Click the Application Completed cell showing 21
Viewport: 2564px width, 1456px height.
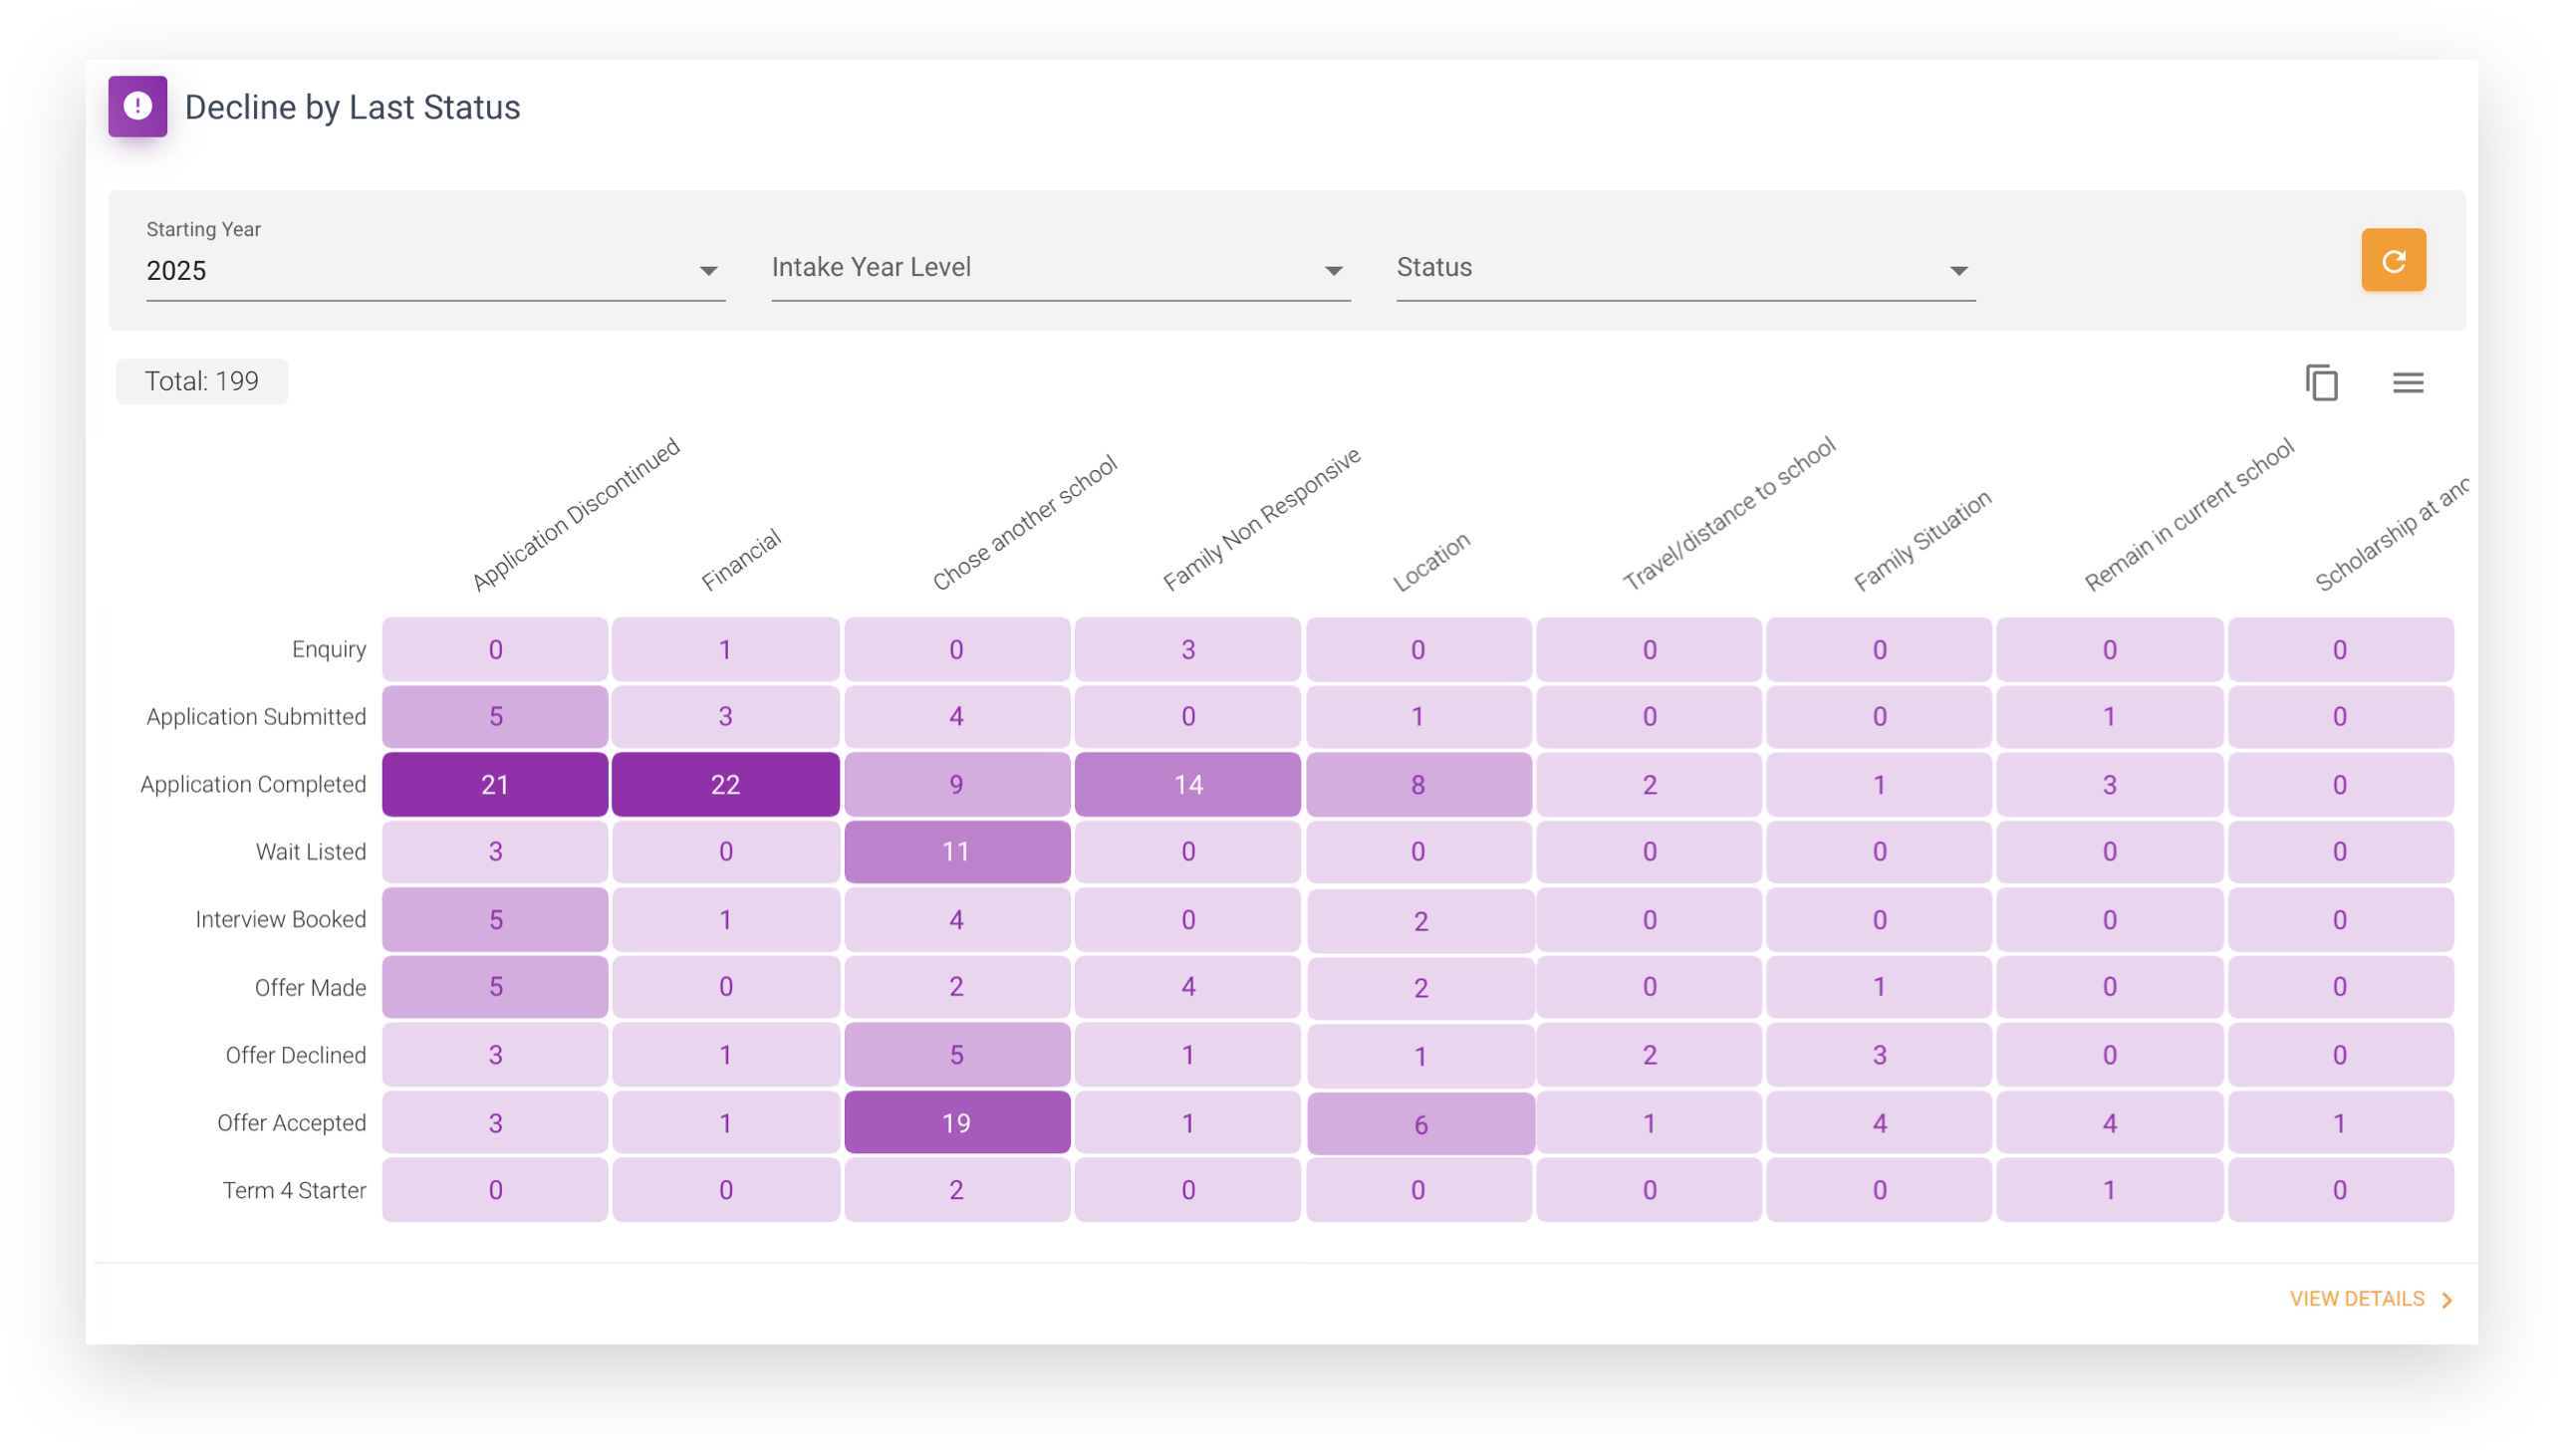(x=494, y=784)
